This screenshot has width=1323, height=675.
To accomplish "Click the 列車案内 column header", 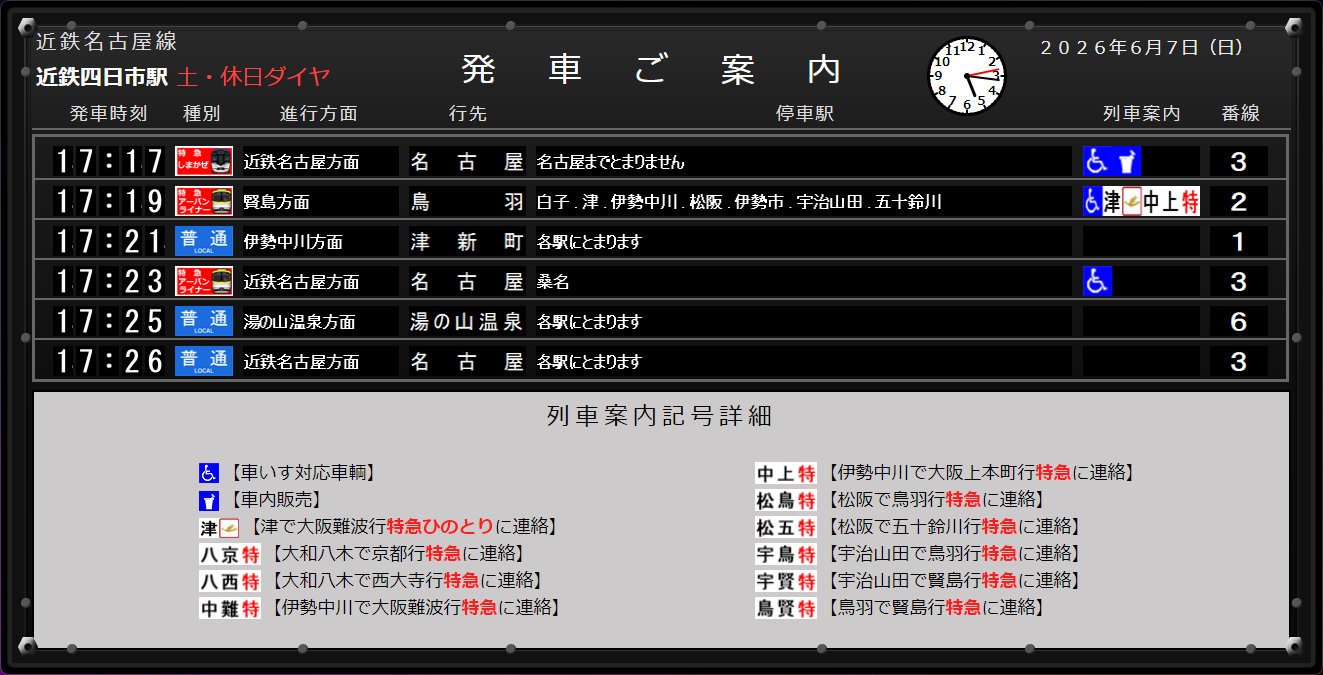I will (x=1141, y=114).
